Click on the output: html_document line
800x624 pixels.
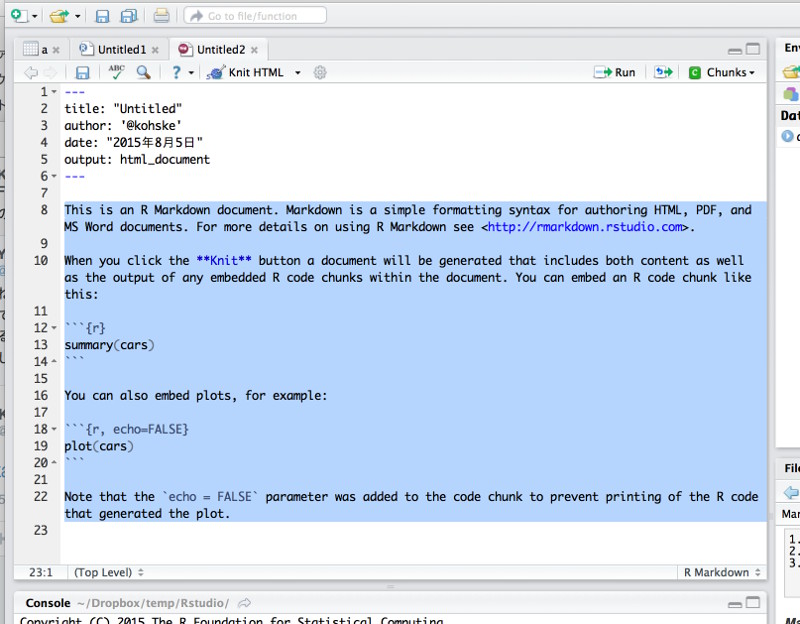(x=137, y=159)
